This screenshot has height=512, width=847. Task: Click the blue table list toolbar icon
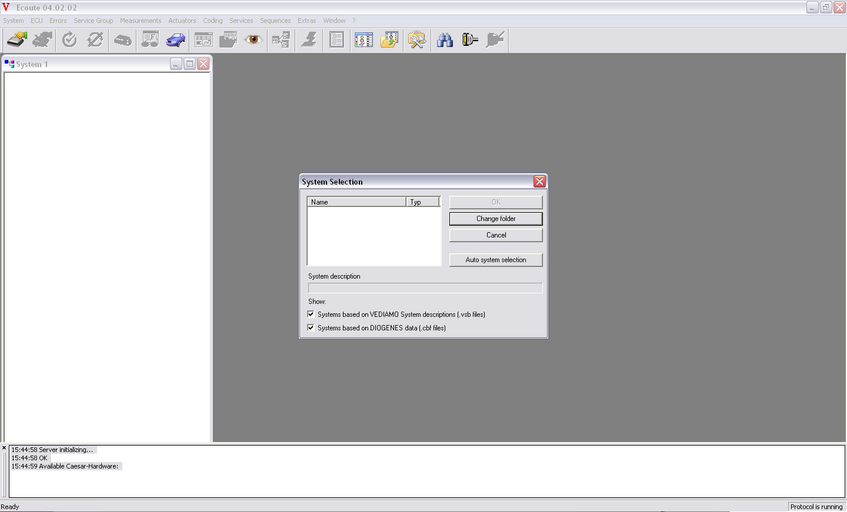click(363, 40)
